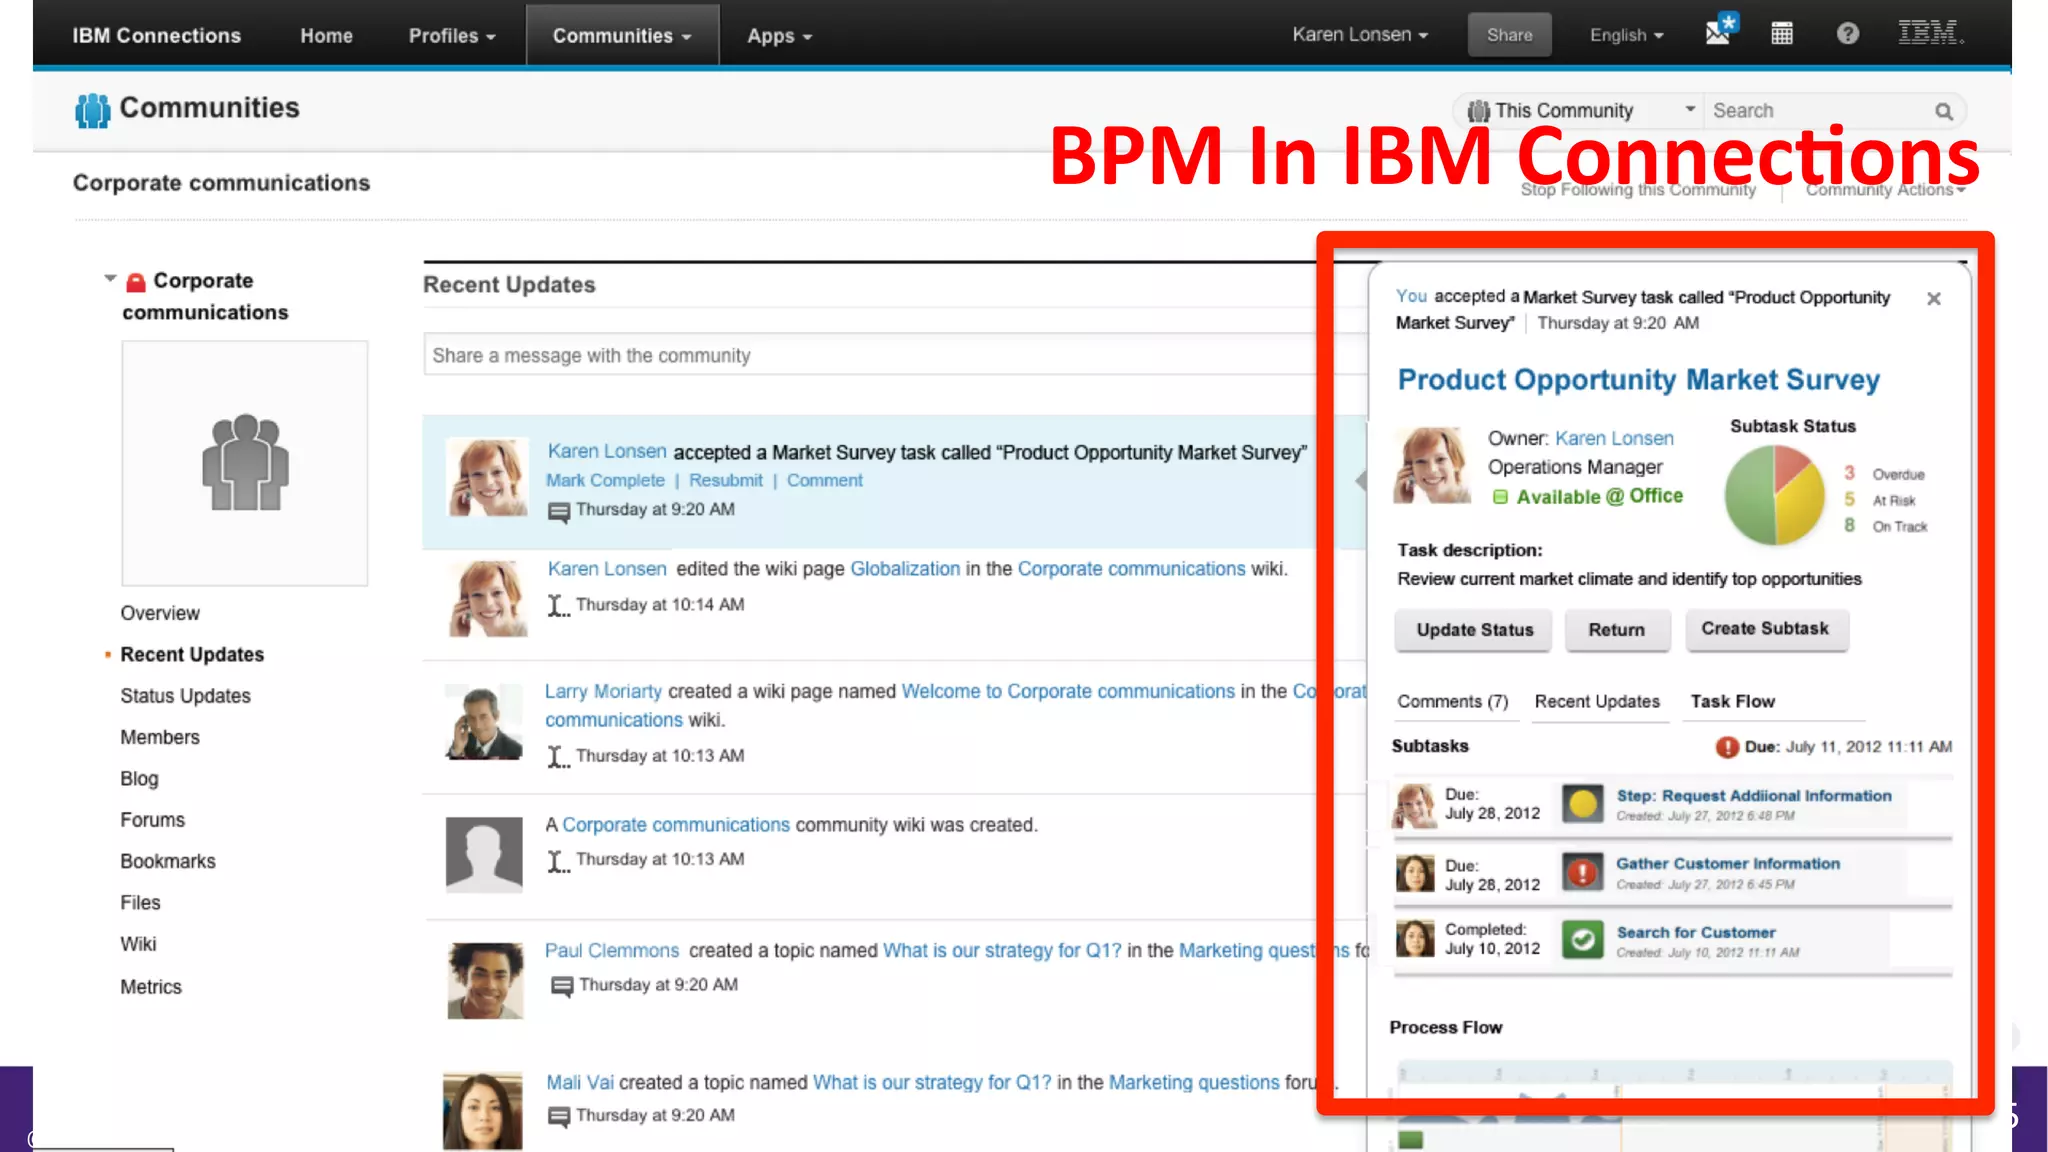Click the Communities people icon next to the page title
The image size is (2048, 1152).
click(92, 110)
